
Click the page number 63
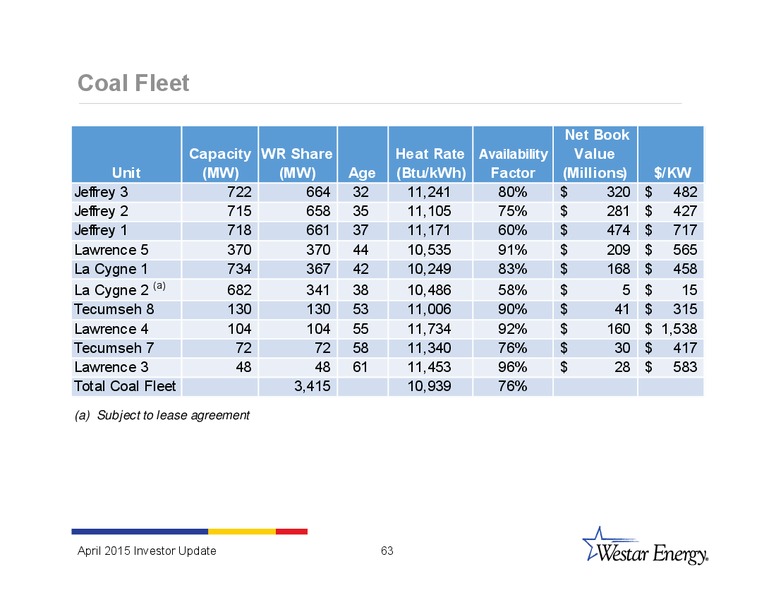pyautogui.click(x=387, y=551)
